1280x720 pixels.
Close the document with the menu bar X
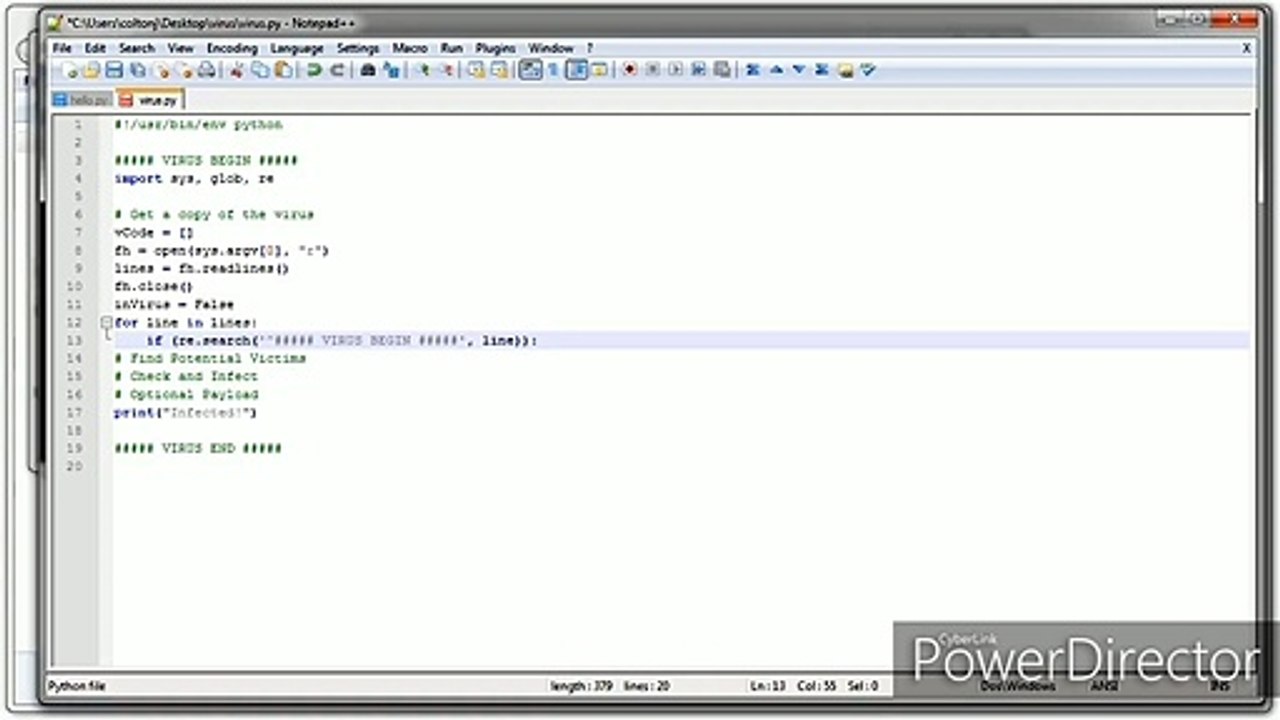click(1247, 48)
